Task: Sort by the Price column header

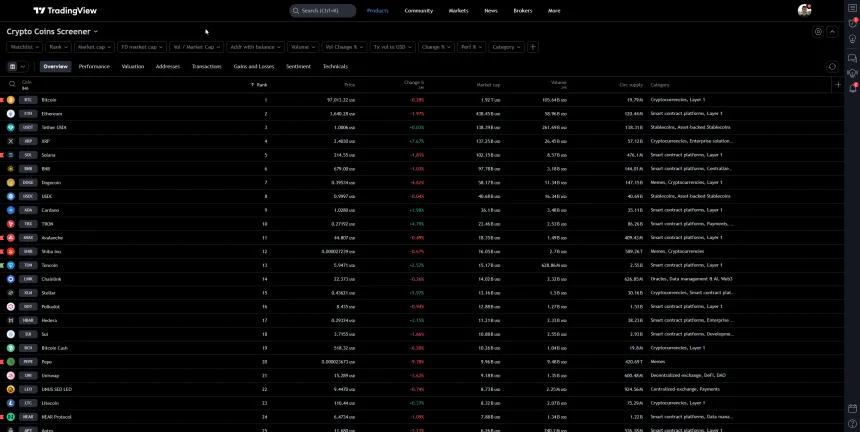Action: tap(349, 85)
